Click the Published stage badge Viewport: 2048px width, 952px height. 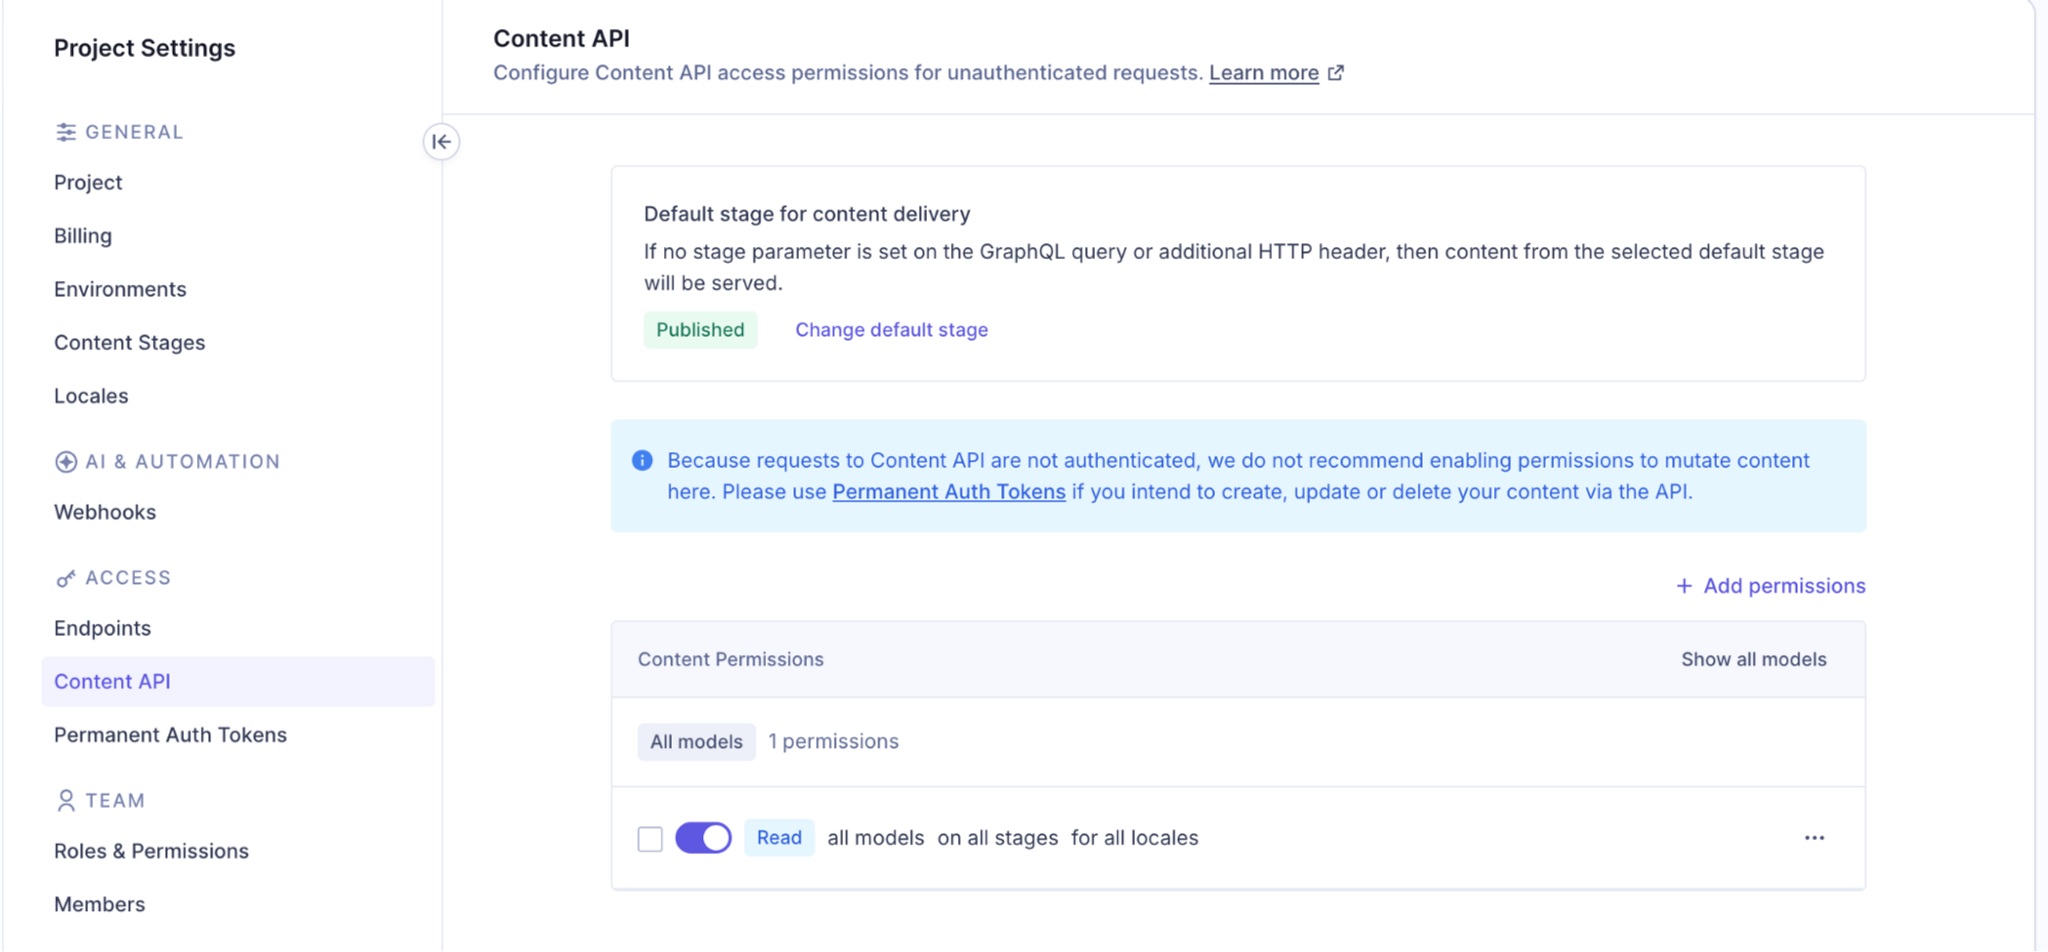[x=700, y=329]
